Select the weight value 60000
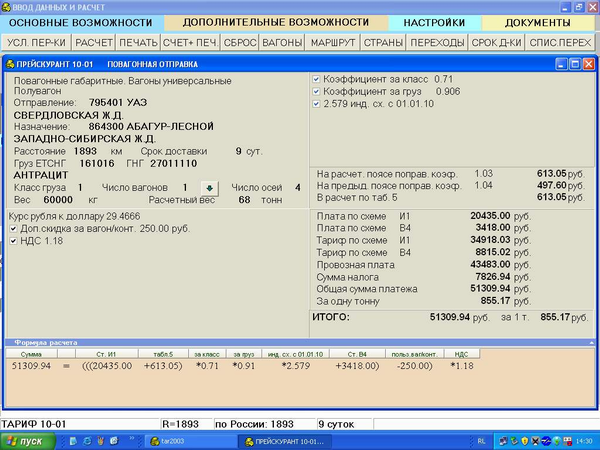This screenshot has height=450, width=600. [58, 200]
